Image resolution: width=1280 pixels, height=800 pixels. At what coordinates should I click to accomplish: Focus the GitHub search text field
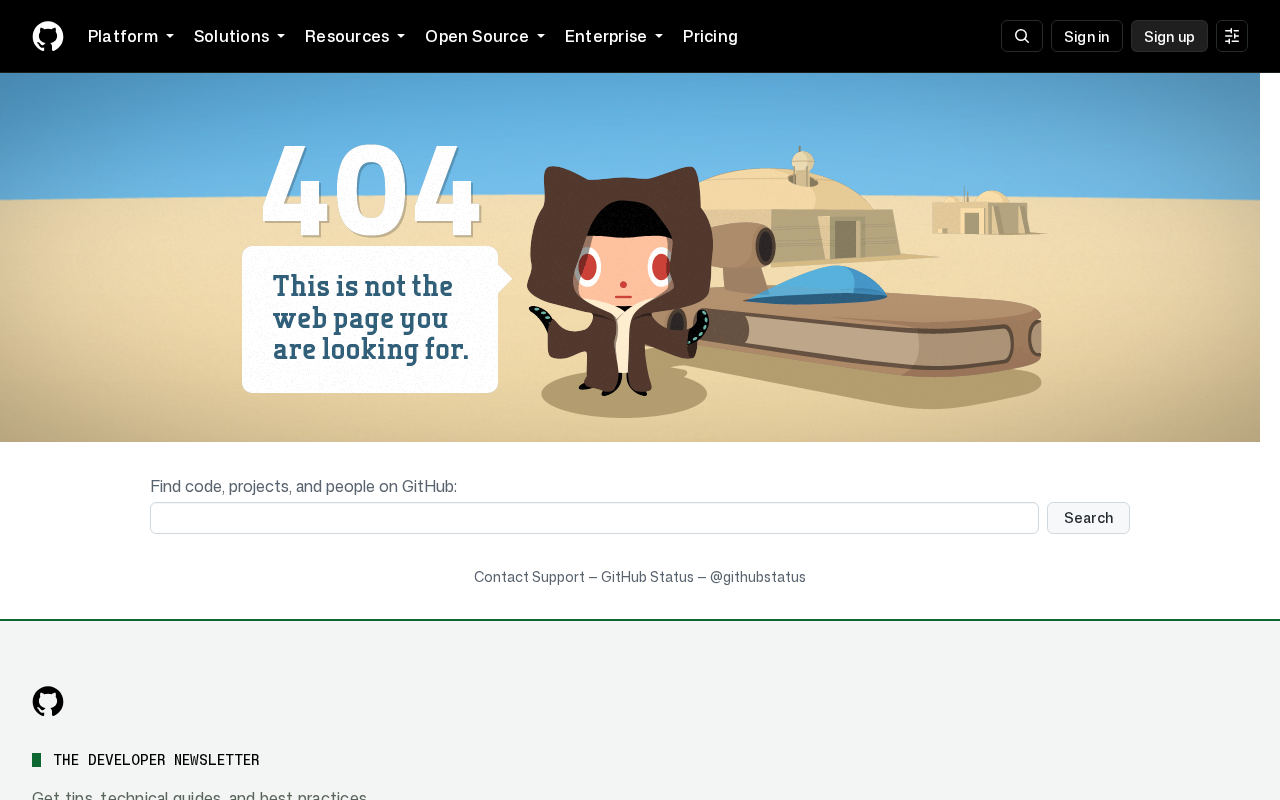click(594, 518)
